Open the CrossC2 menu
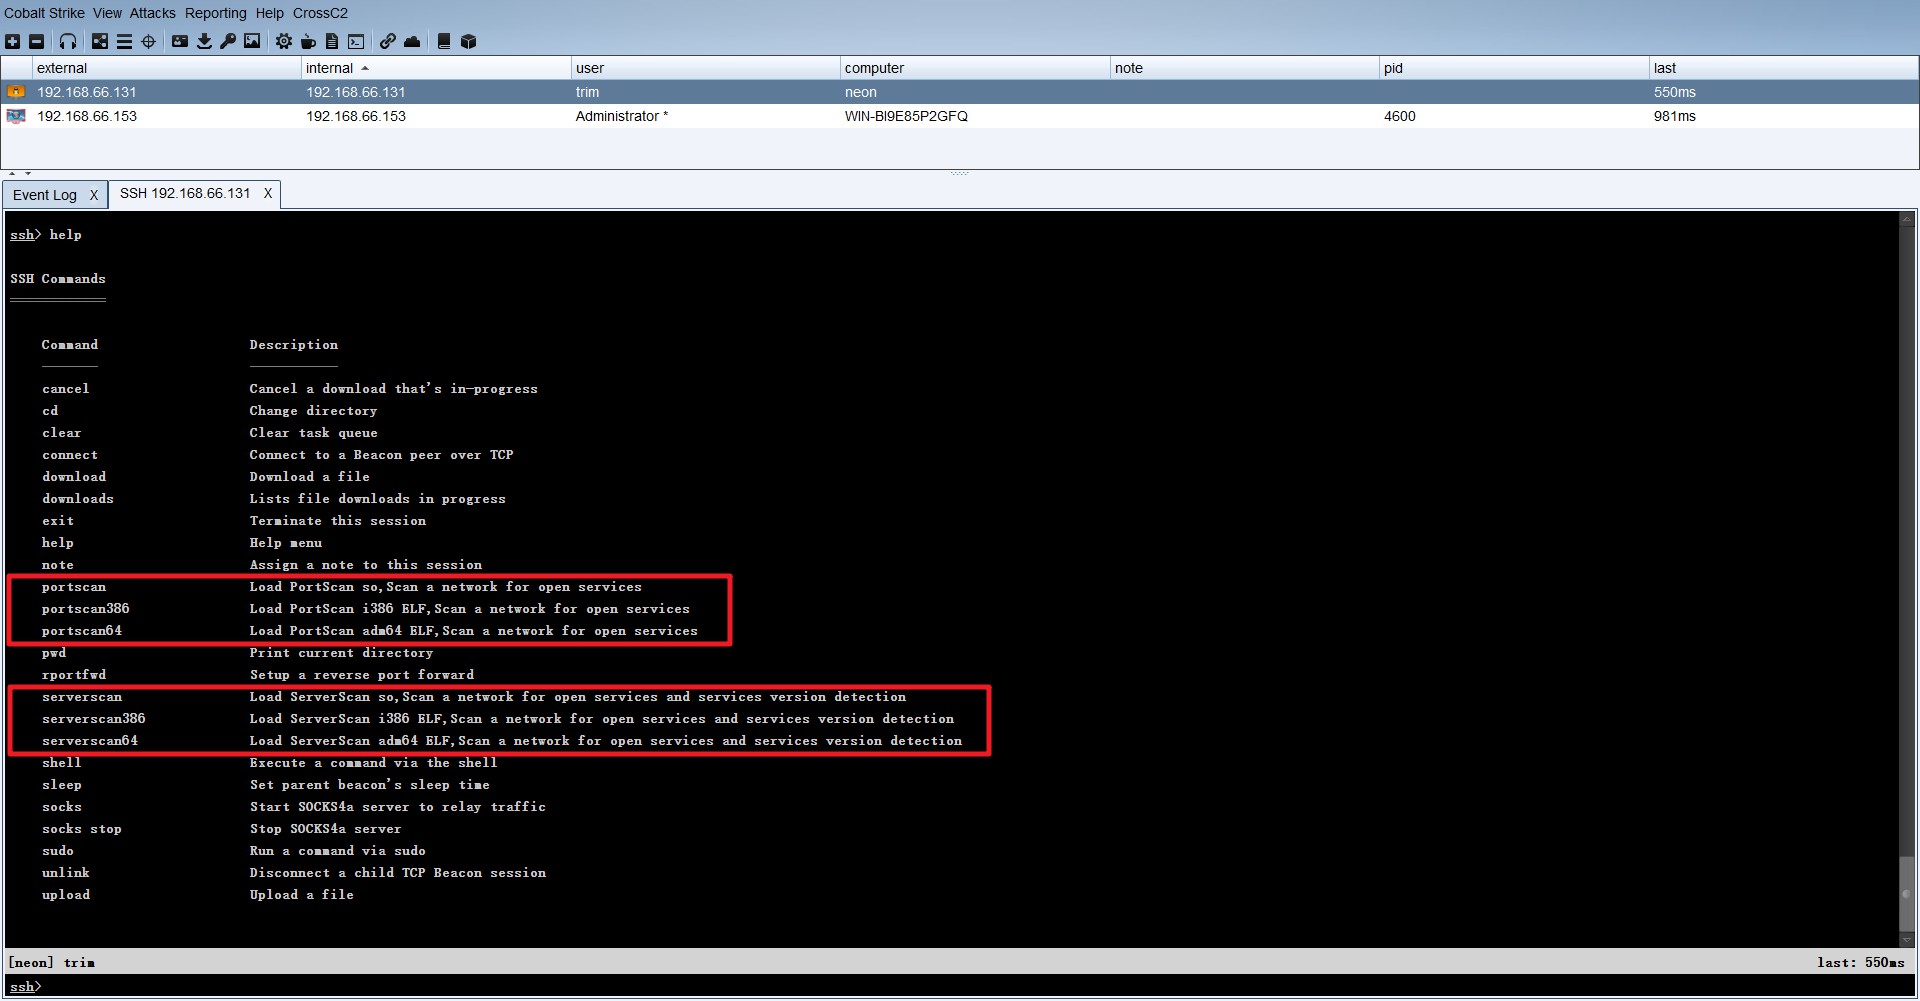This screenshot has height=1001, width=1920. 320,13
